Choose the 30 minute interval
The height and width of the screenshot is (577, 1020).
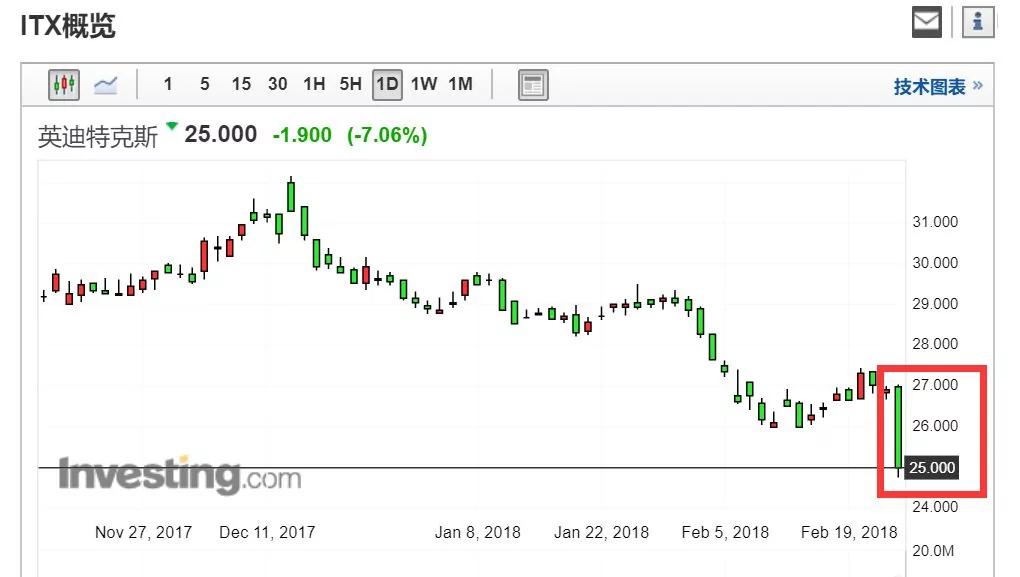278,85
